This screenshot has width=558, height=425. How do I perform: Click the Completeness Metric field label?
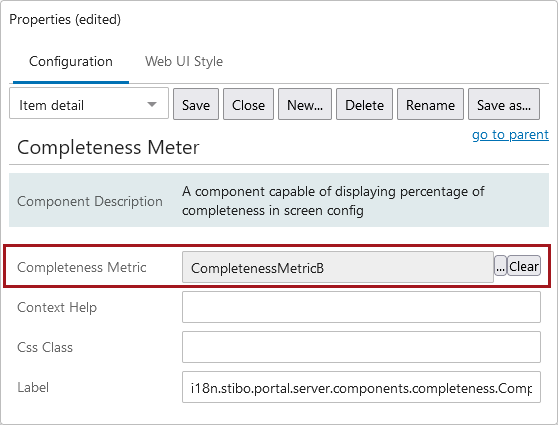pyautogui.click(x=81, y=267)
